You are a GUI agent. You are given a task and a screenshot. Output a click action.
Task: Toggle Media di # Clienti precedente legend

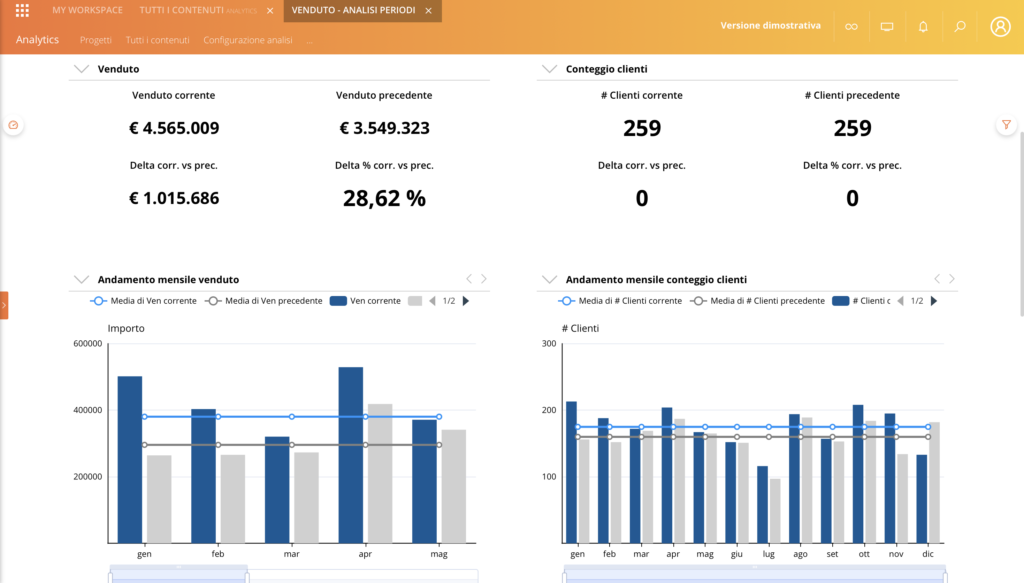point(757,301)
